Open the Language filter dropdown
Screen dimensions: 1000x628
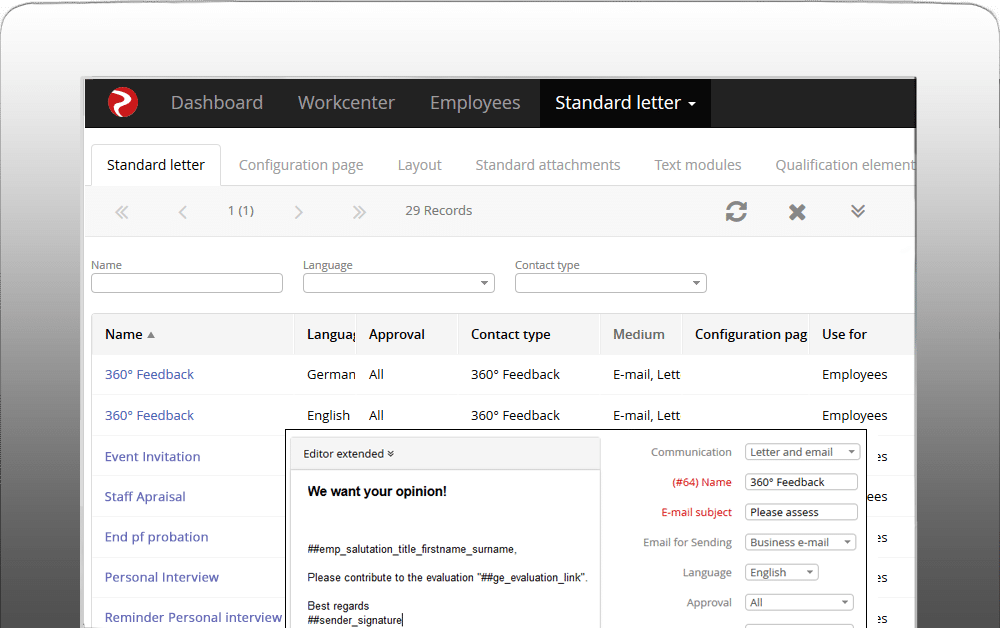pos(399,283)
